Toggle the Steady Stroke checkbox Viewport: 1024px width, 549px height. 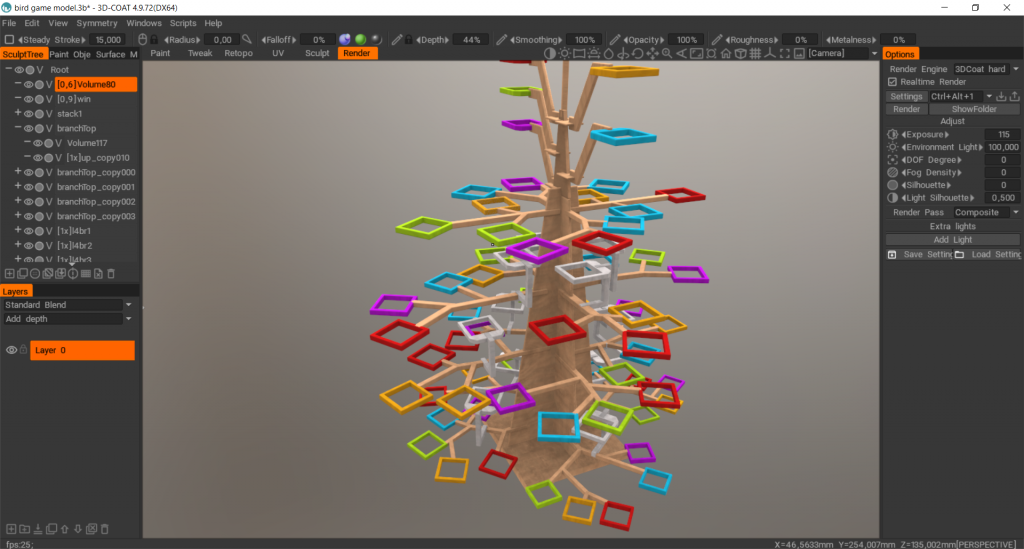(9, 40)
